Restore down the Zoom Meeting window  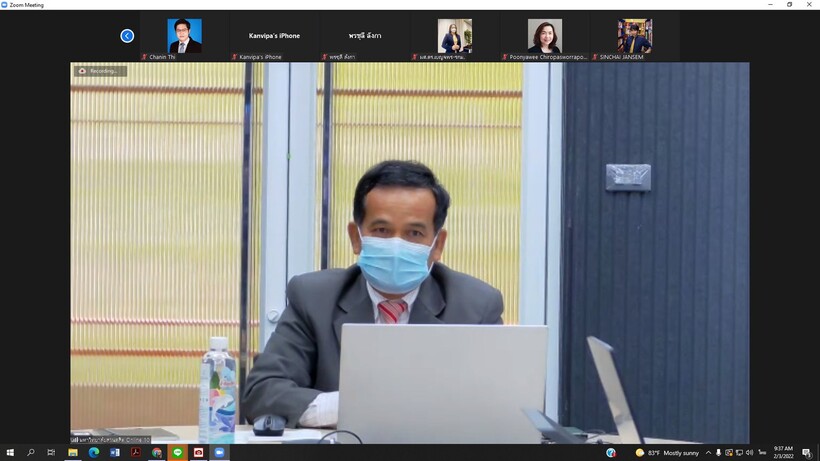point(789,5)
